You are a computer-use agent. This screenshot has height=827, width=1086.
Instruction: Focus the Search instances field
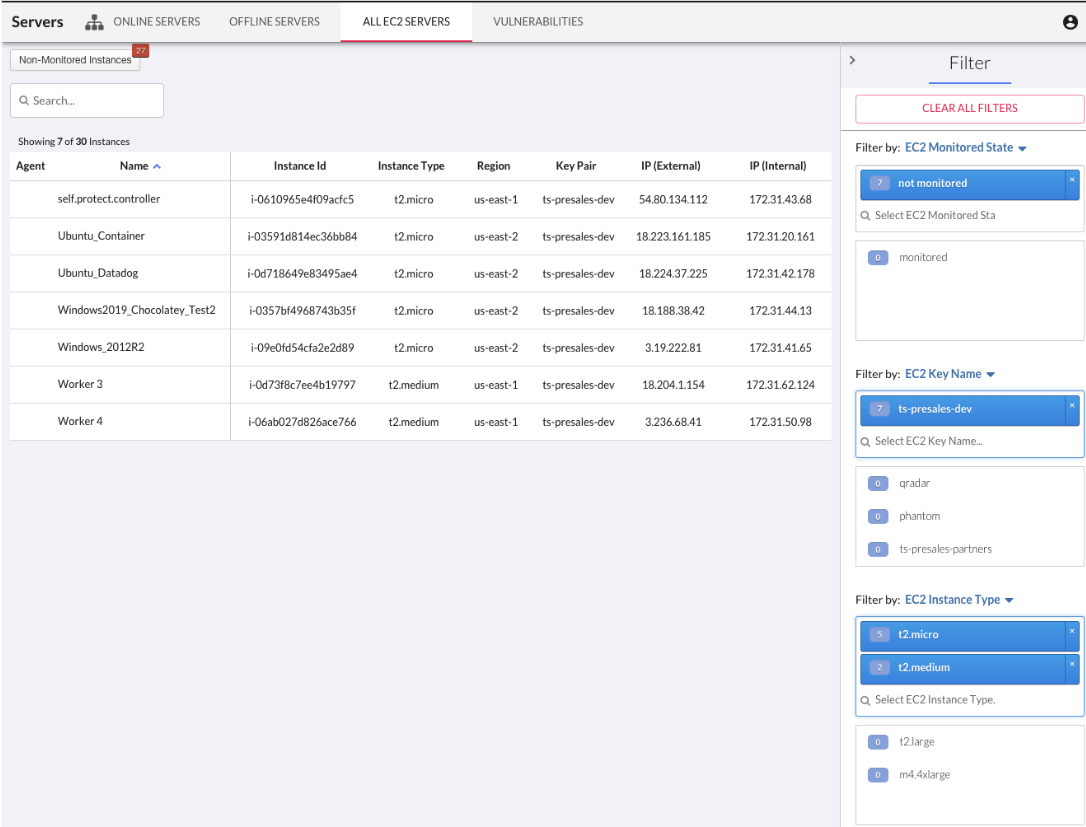click(x=87, y=100)
